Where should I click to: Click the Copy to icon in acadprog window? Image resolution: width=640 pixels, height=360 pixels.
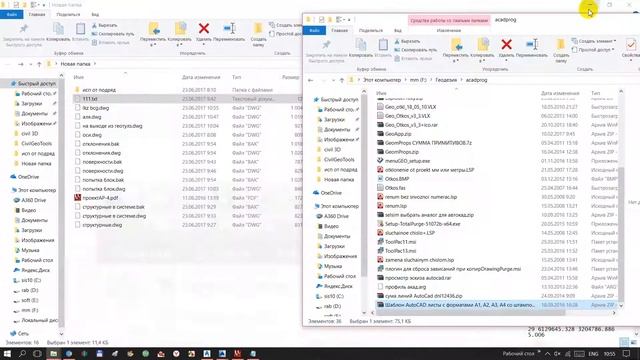482,44
